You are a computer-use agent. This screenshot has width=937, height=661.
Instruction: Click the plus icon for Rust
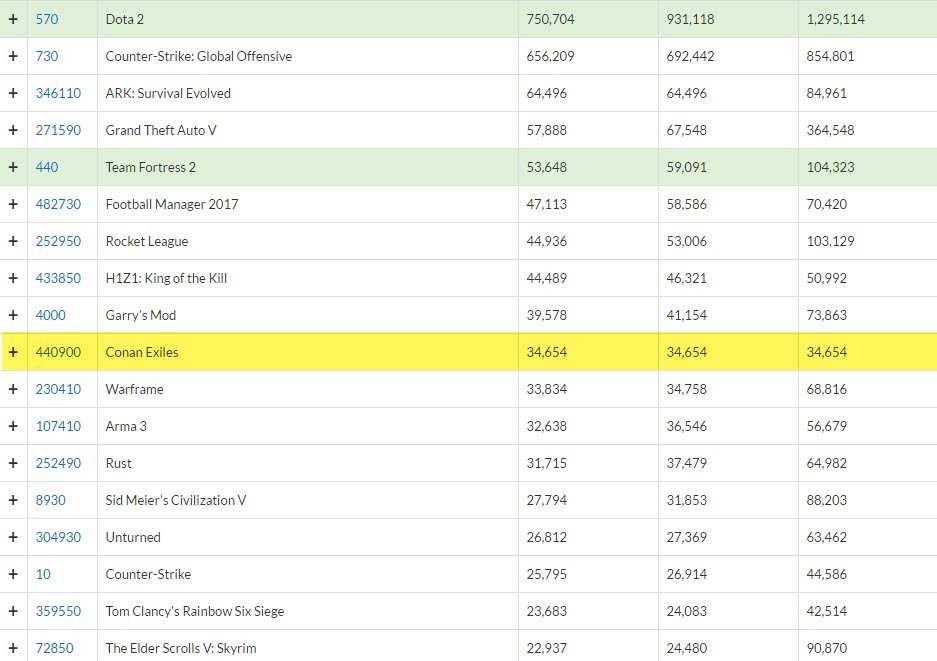point(13,464)
